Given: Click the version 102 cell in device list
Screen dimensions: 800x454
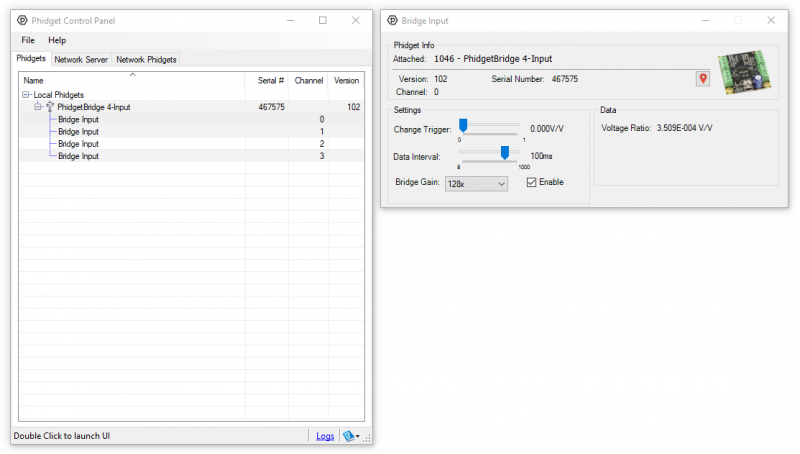Looking at the screenshot, I should tap(354, 107).
